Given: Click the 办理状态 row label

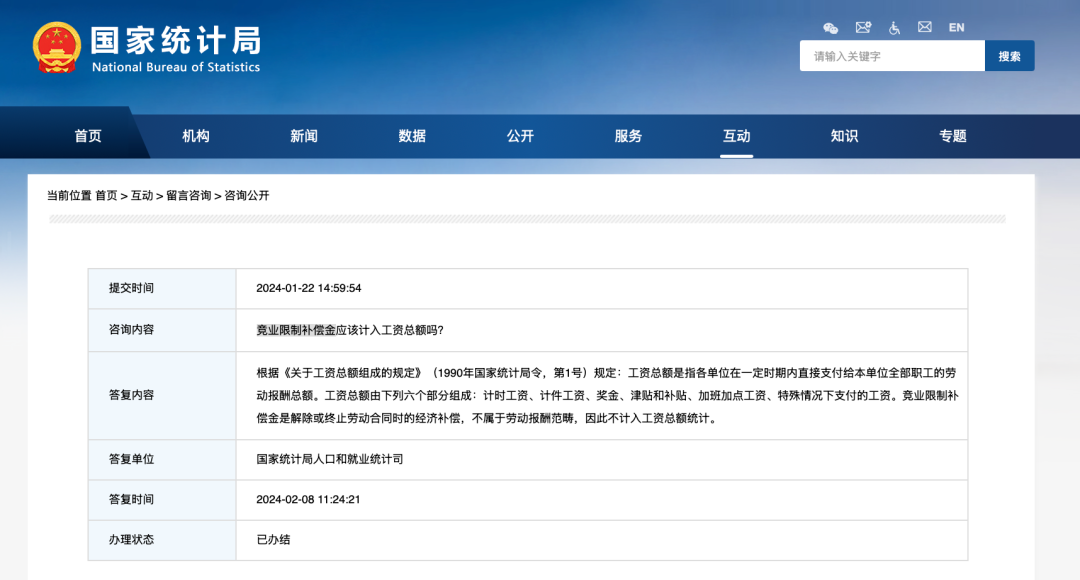Looking at the screenshot, I should pyautogui.click(x=131, y=539).
